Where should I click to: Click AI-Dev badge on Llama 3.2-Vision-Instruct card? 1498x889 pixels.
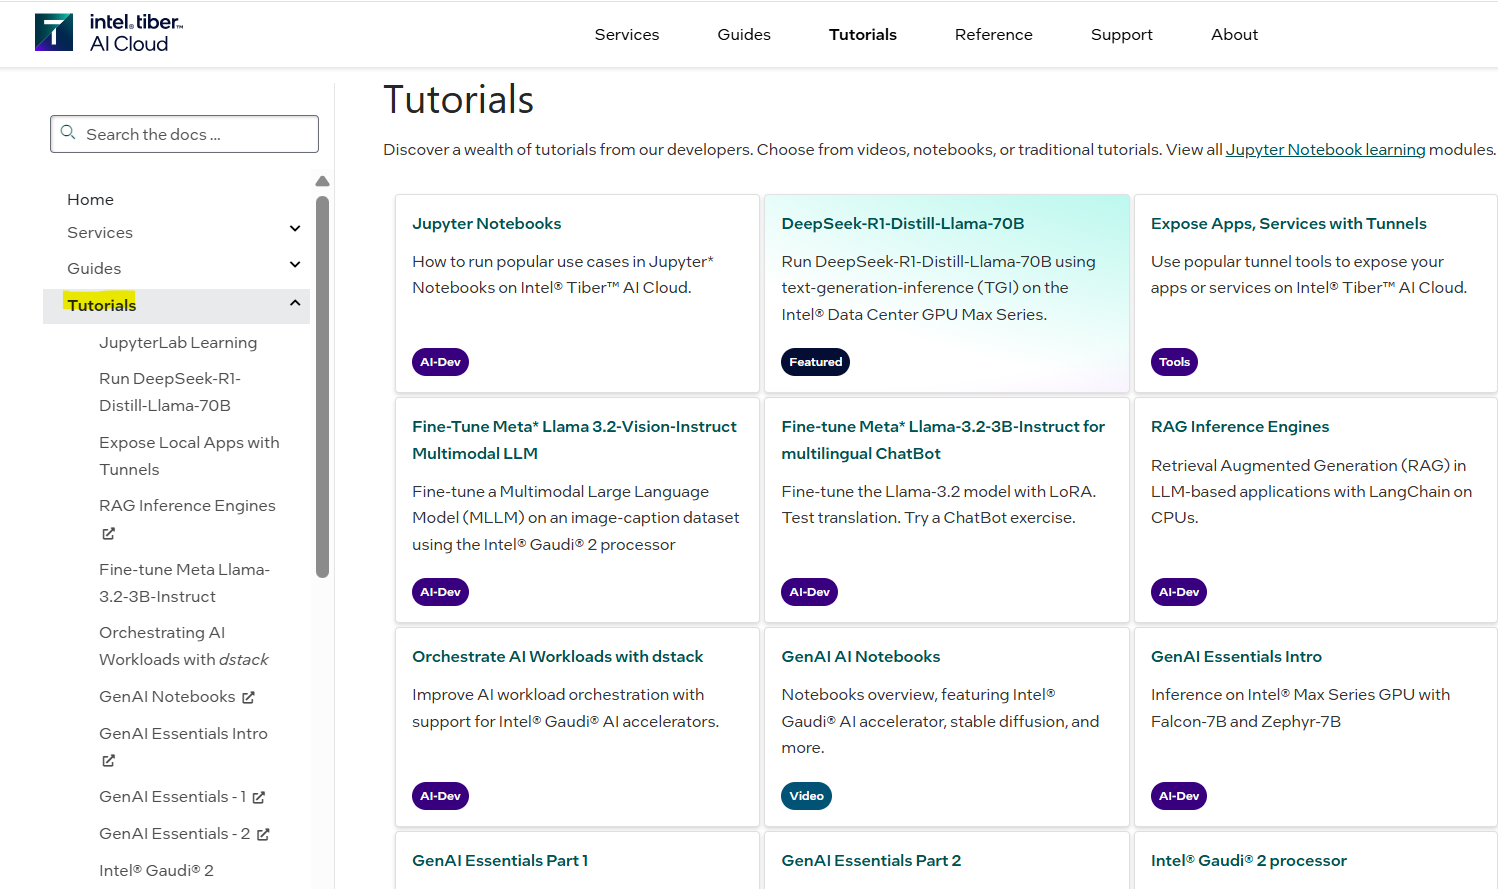tap(440, 592)
